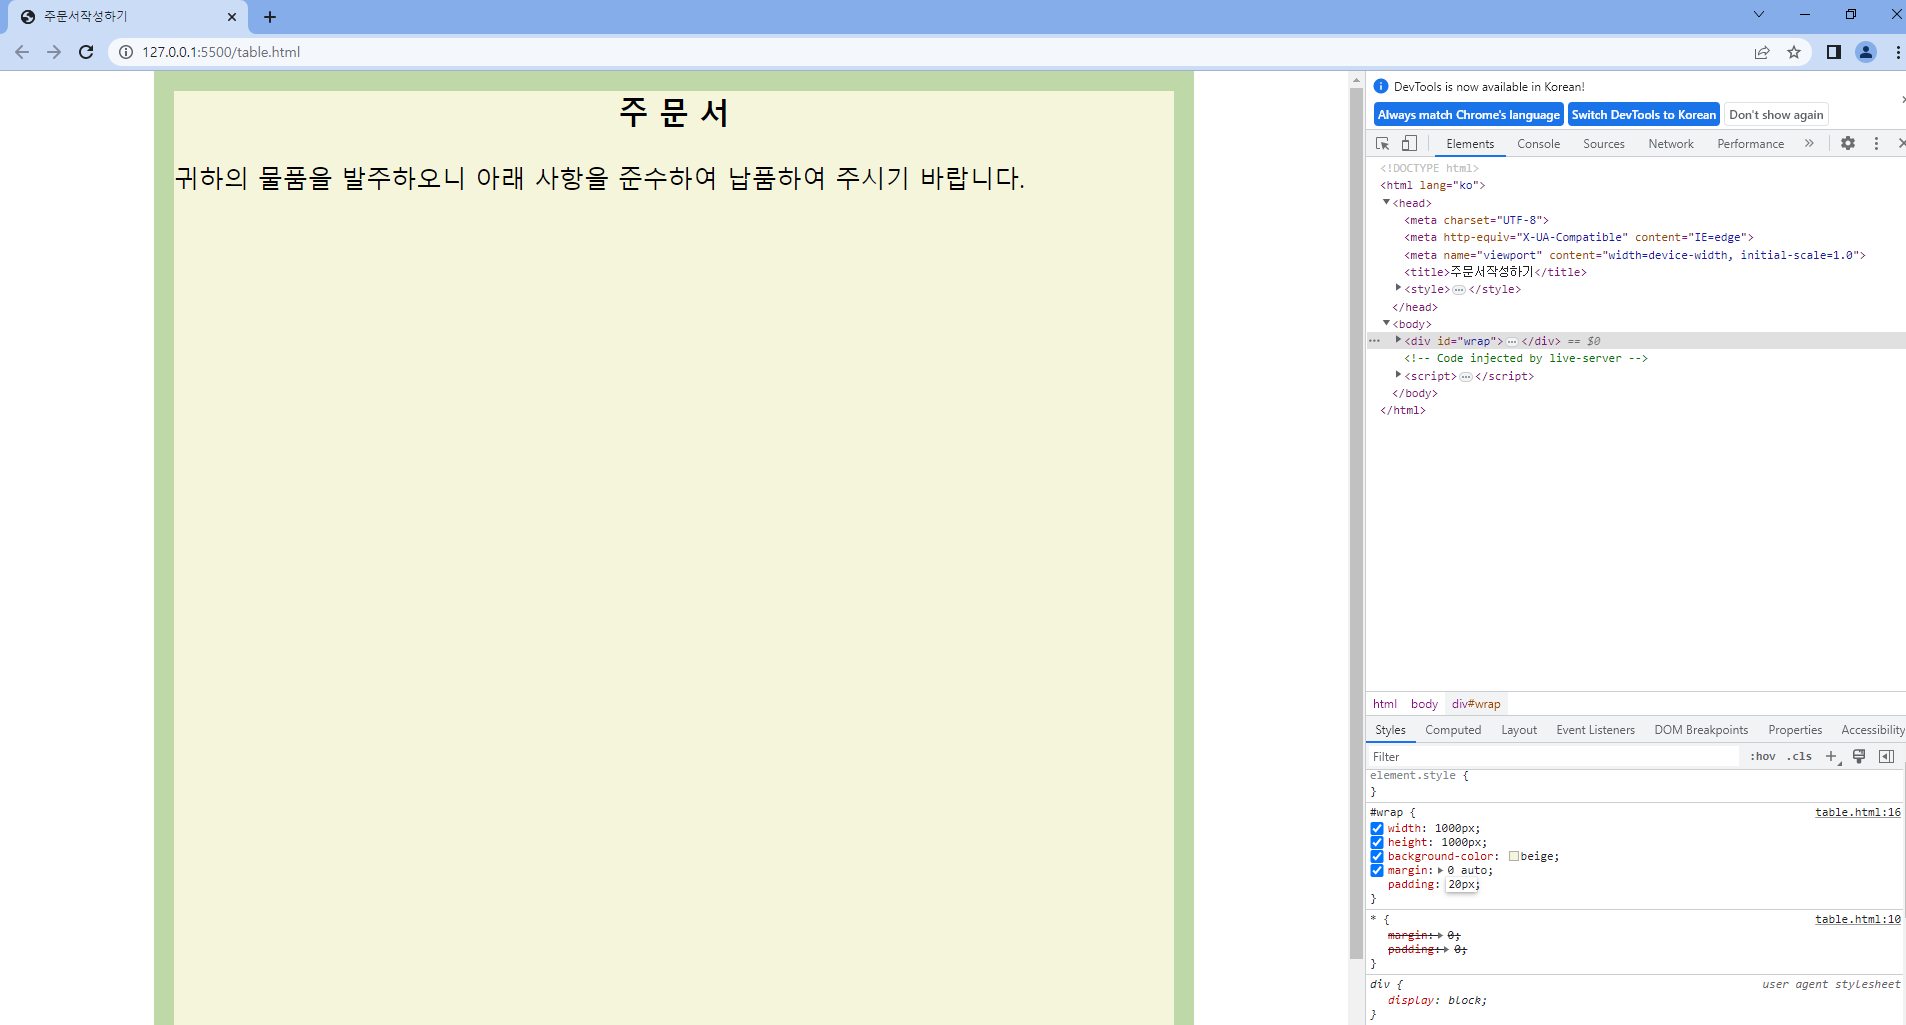Image resolution: width=1906 pixels, height=1025 pixels.
Task: Open the Performance tab
Action: [1750, 144]
